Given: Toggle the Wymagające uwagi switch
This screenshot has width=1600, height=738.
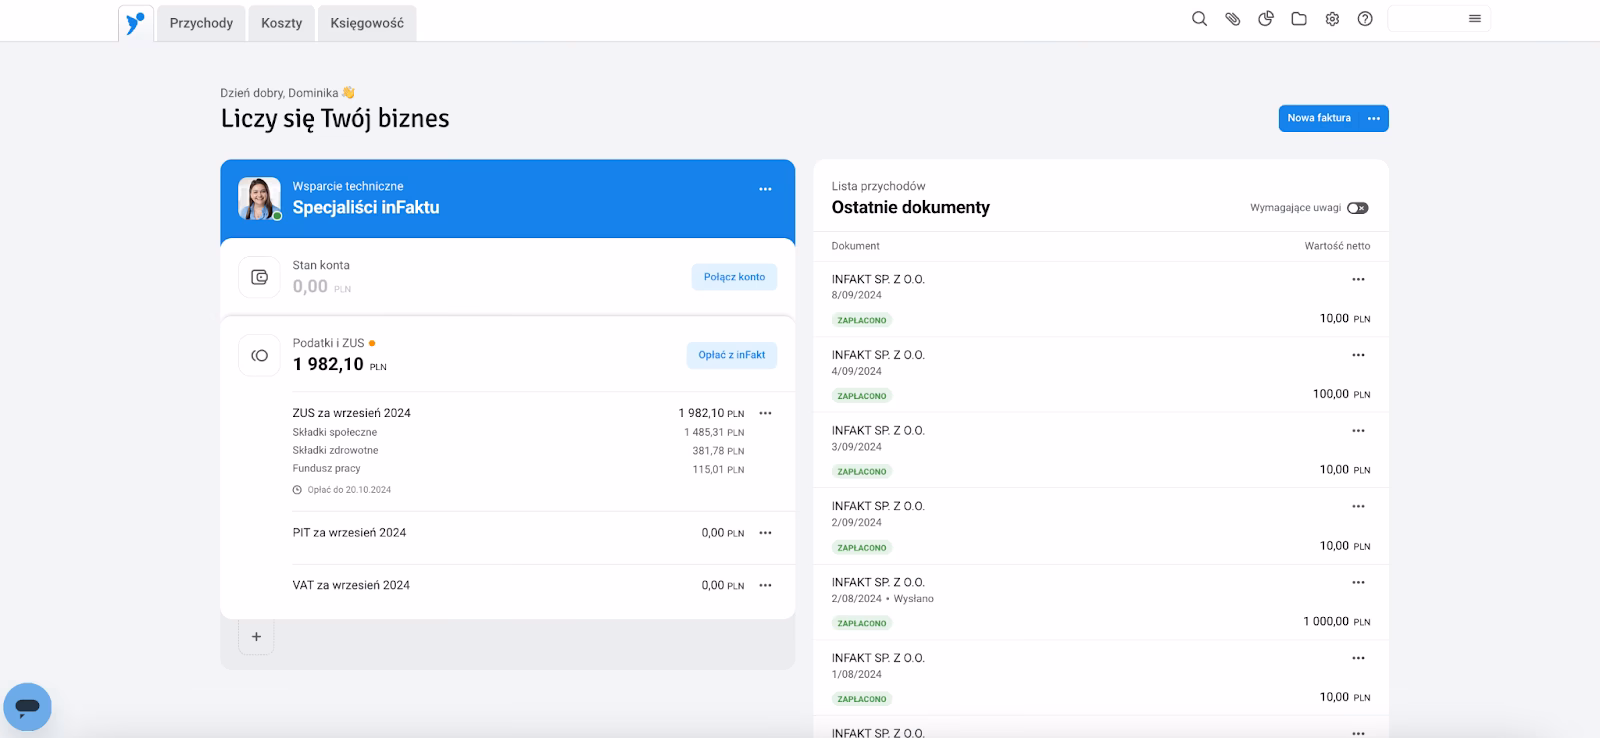Looking at the screenshot, I should tap(1357, 208).
